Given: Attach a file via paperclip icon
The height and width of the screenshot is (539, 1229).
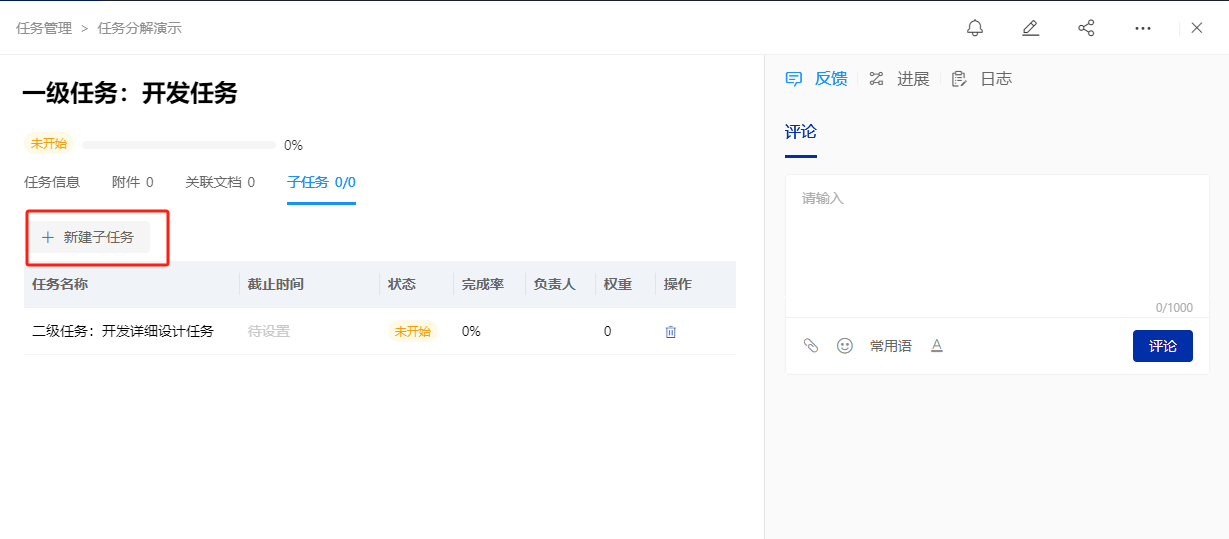Looking at the screenshot, I should coord(811,345).
